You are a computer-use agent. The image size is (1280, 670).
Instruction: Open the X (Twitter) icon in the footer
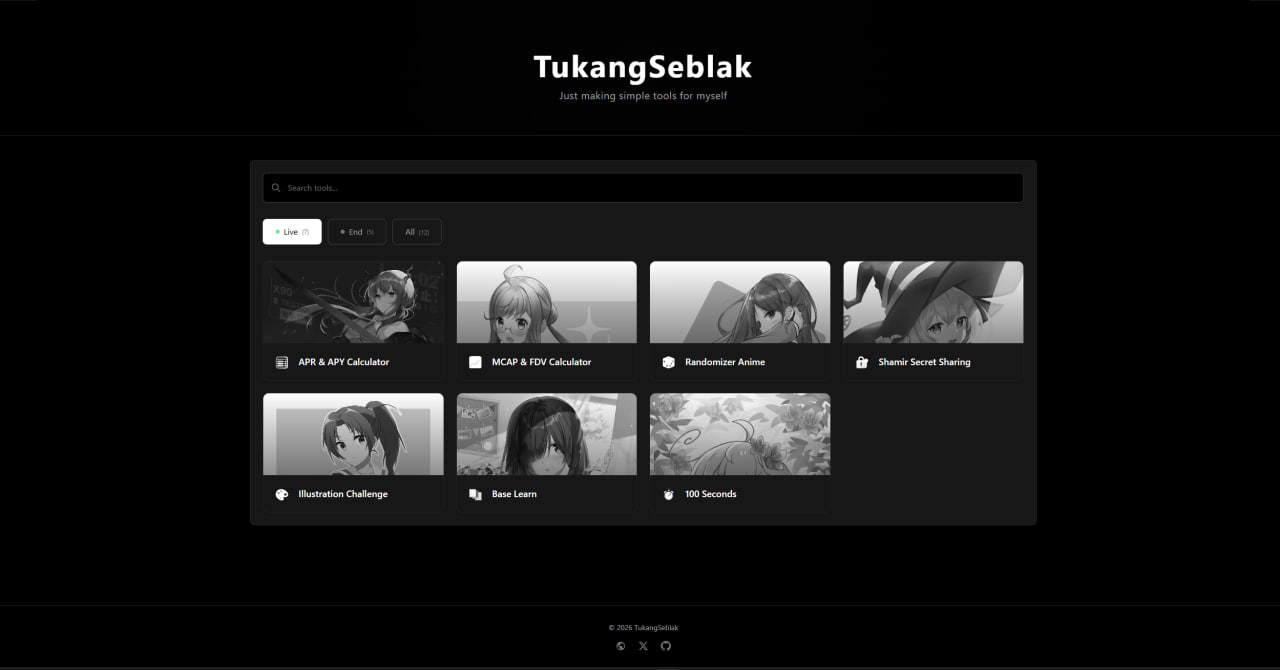tap(643, 646)
